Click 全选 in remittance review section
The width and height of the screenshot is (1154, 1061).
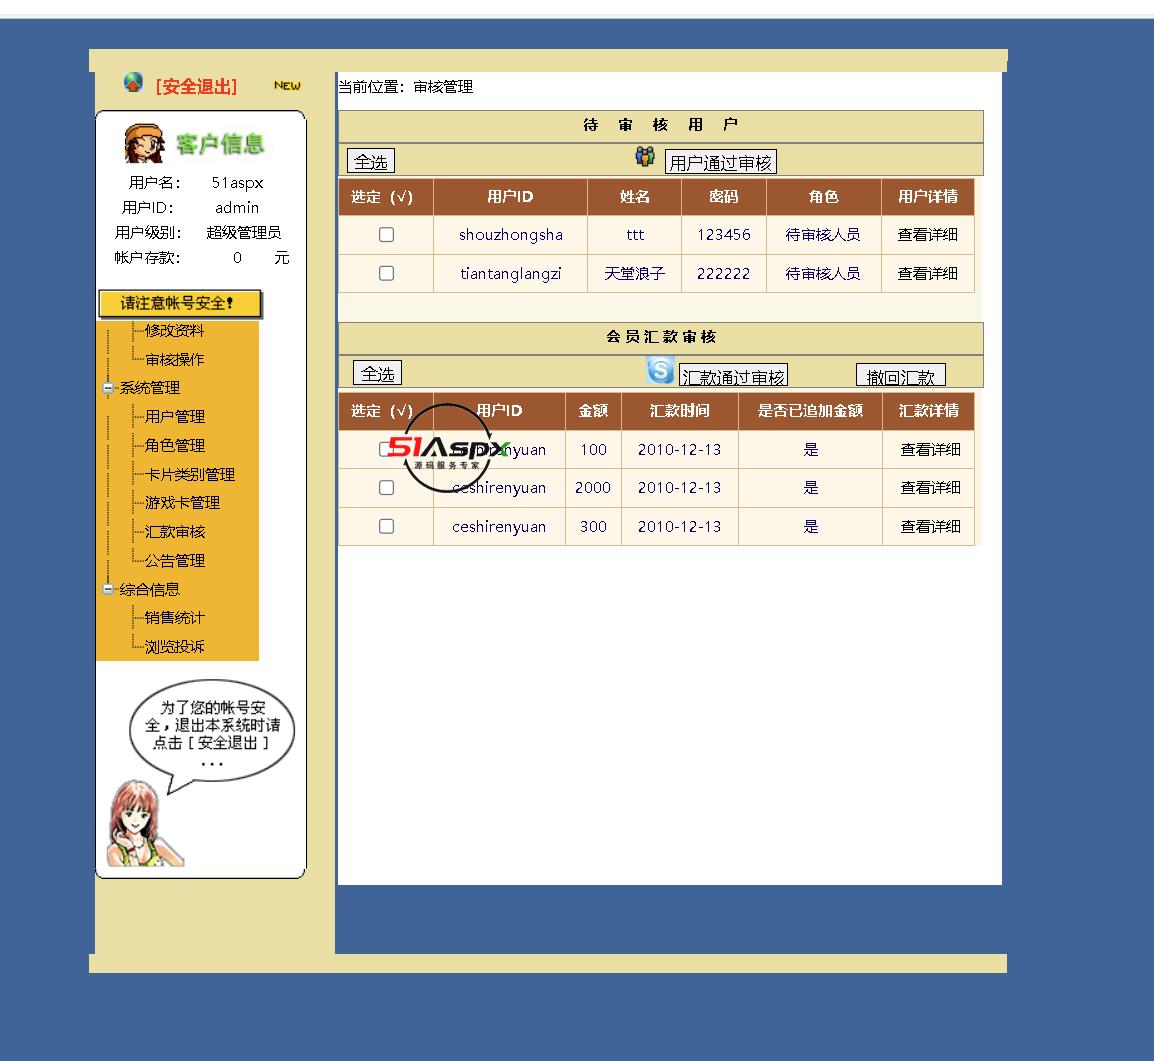pos(378,374)
